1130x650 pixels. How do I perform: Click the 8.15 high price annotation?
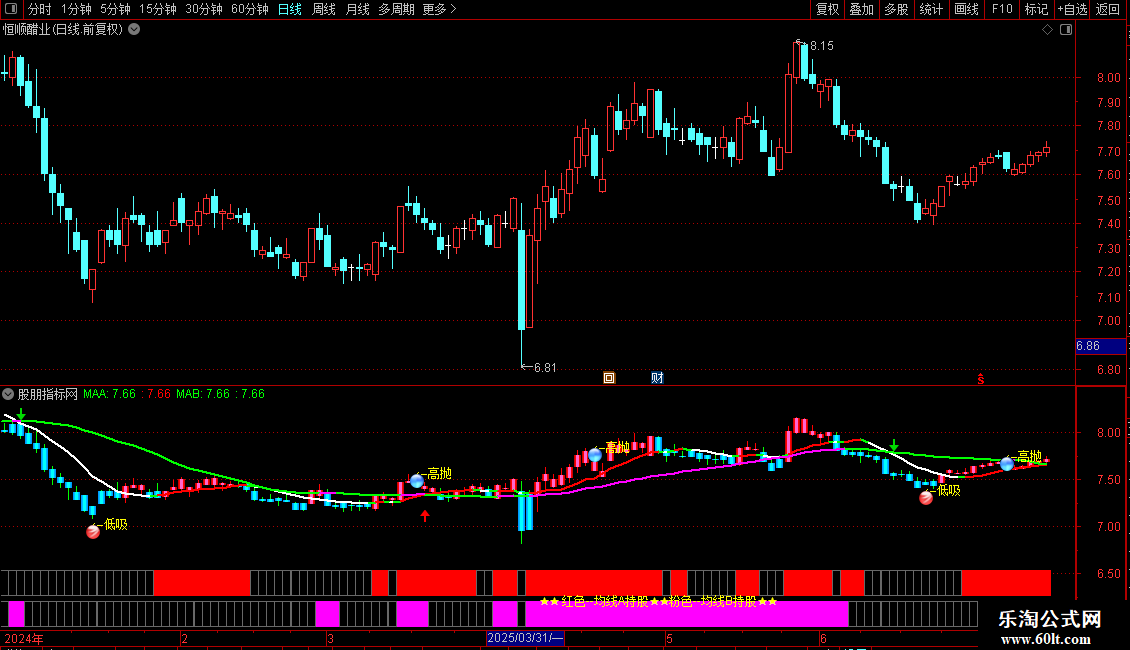(x=822, y=46)
